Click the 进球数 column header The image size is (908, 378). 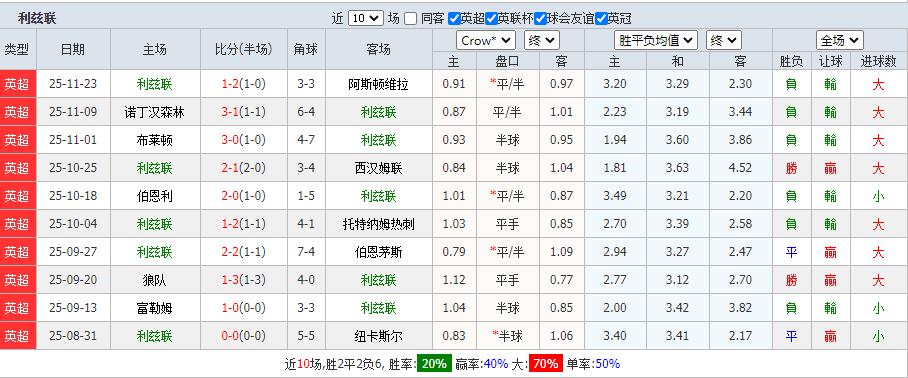click(878, 61)
